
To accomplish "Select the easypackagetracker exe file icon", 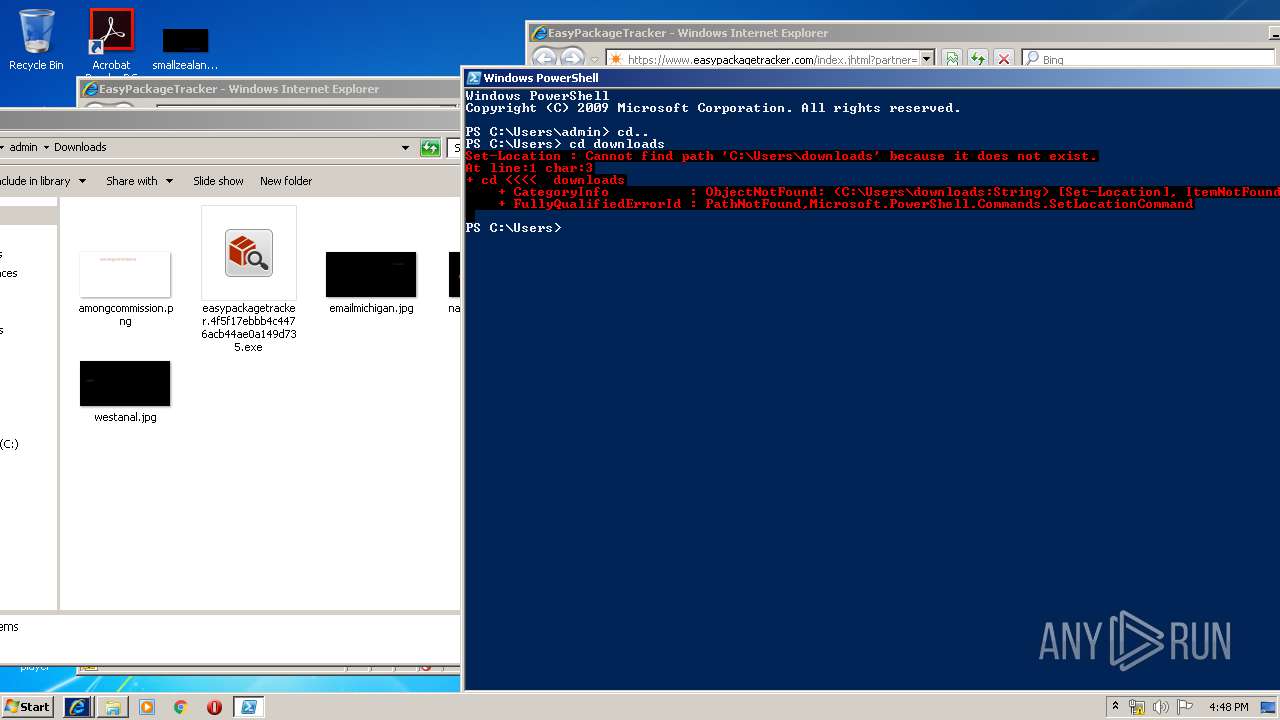I will (249, 253).
